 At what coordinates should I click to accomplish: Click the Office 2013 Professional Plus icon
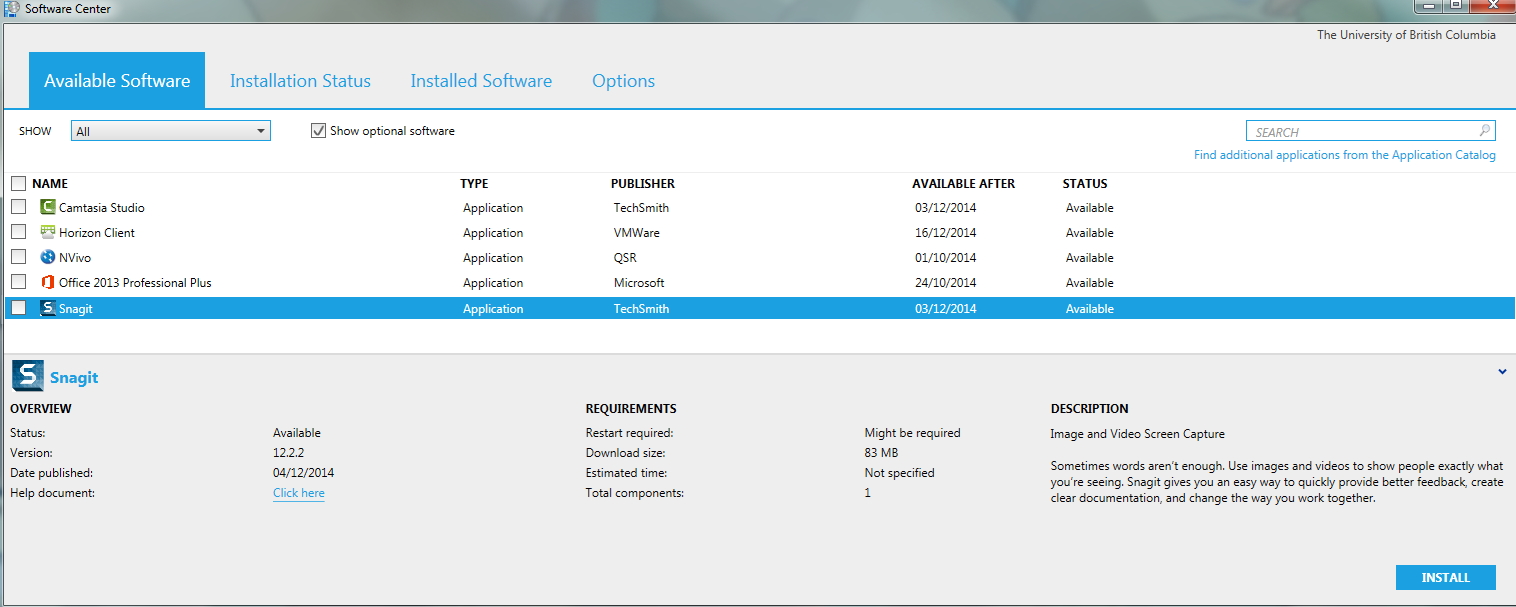(47, 283)
